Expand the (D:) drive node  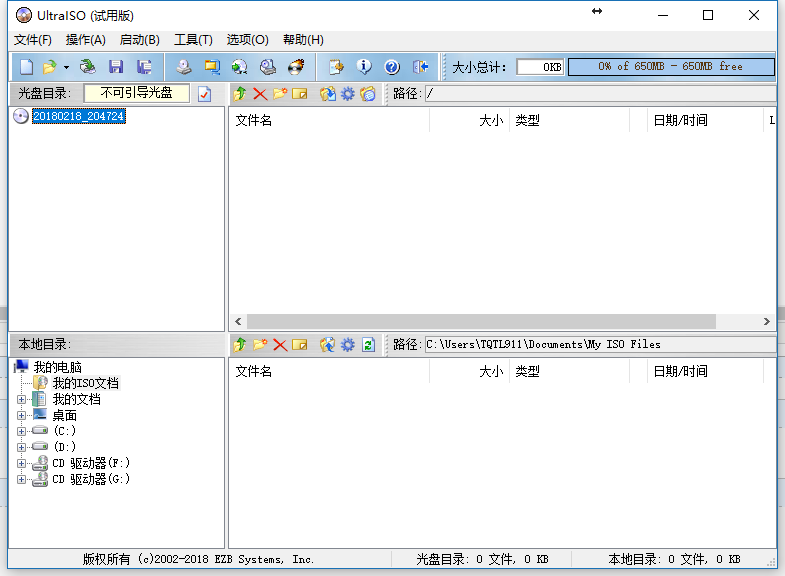21,447
